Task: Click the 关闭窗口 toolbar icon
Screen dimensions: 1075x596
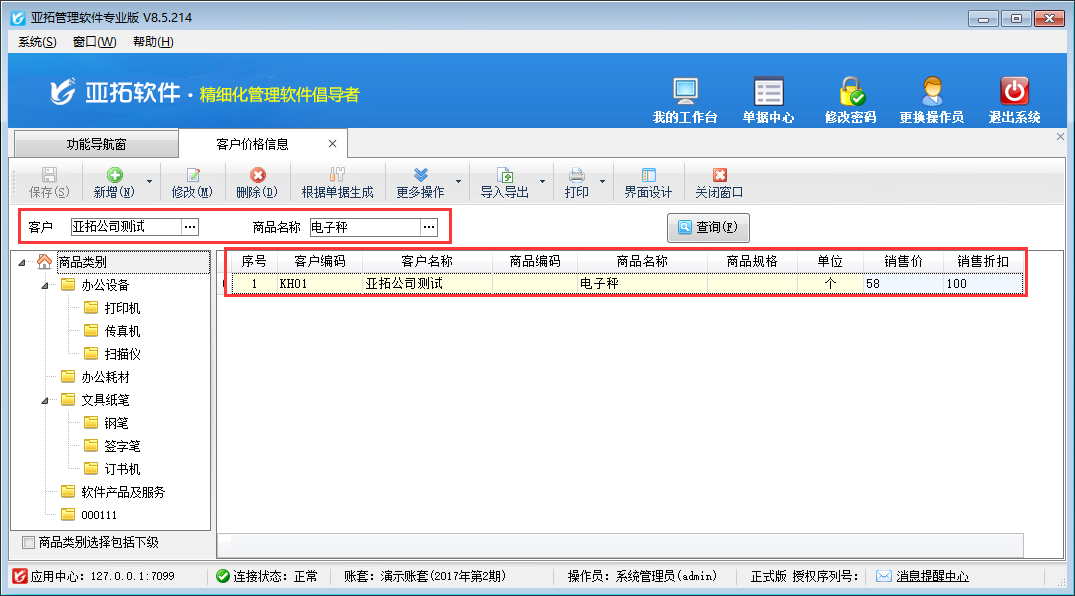Action: [x=719, y=183]
